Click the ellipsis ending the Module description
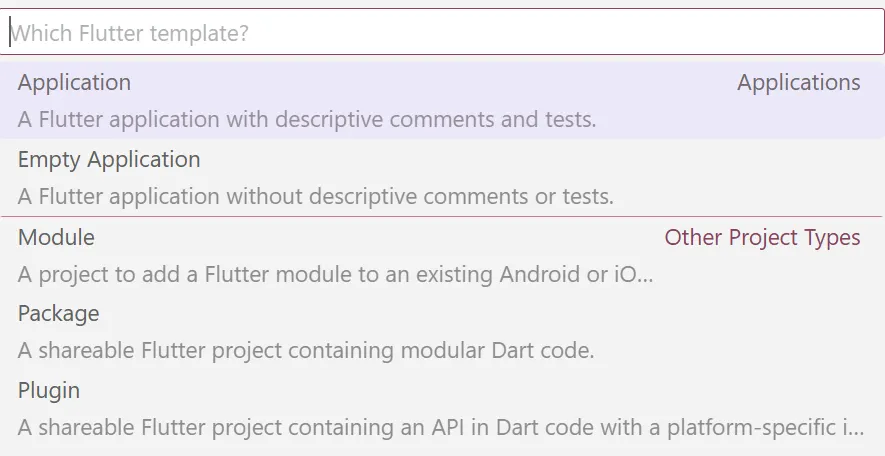Image resolution: width=885 pixels, height=456 pixels. (644, 276)
